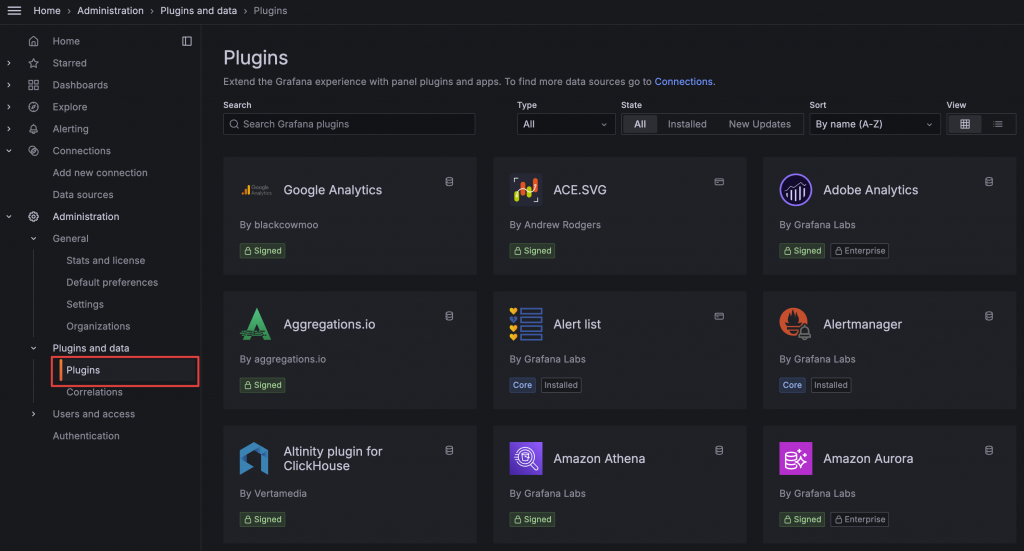Switch to list view layout
Screen dimensions: 1024x551
tap(997, 124)
